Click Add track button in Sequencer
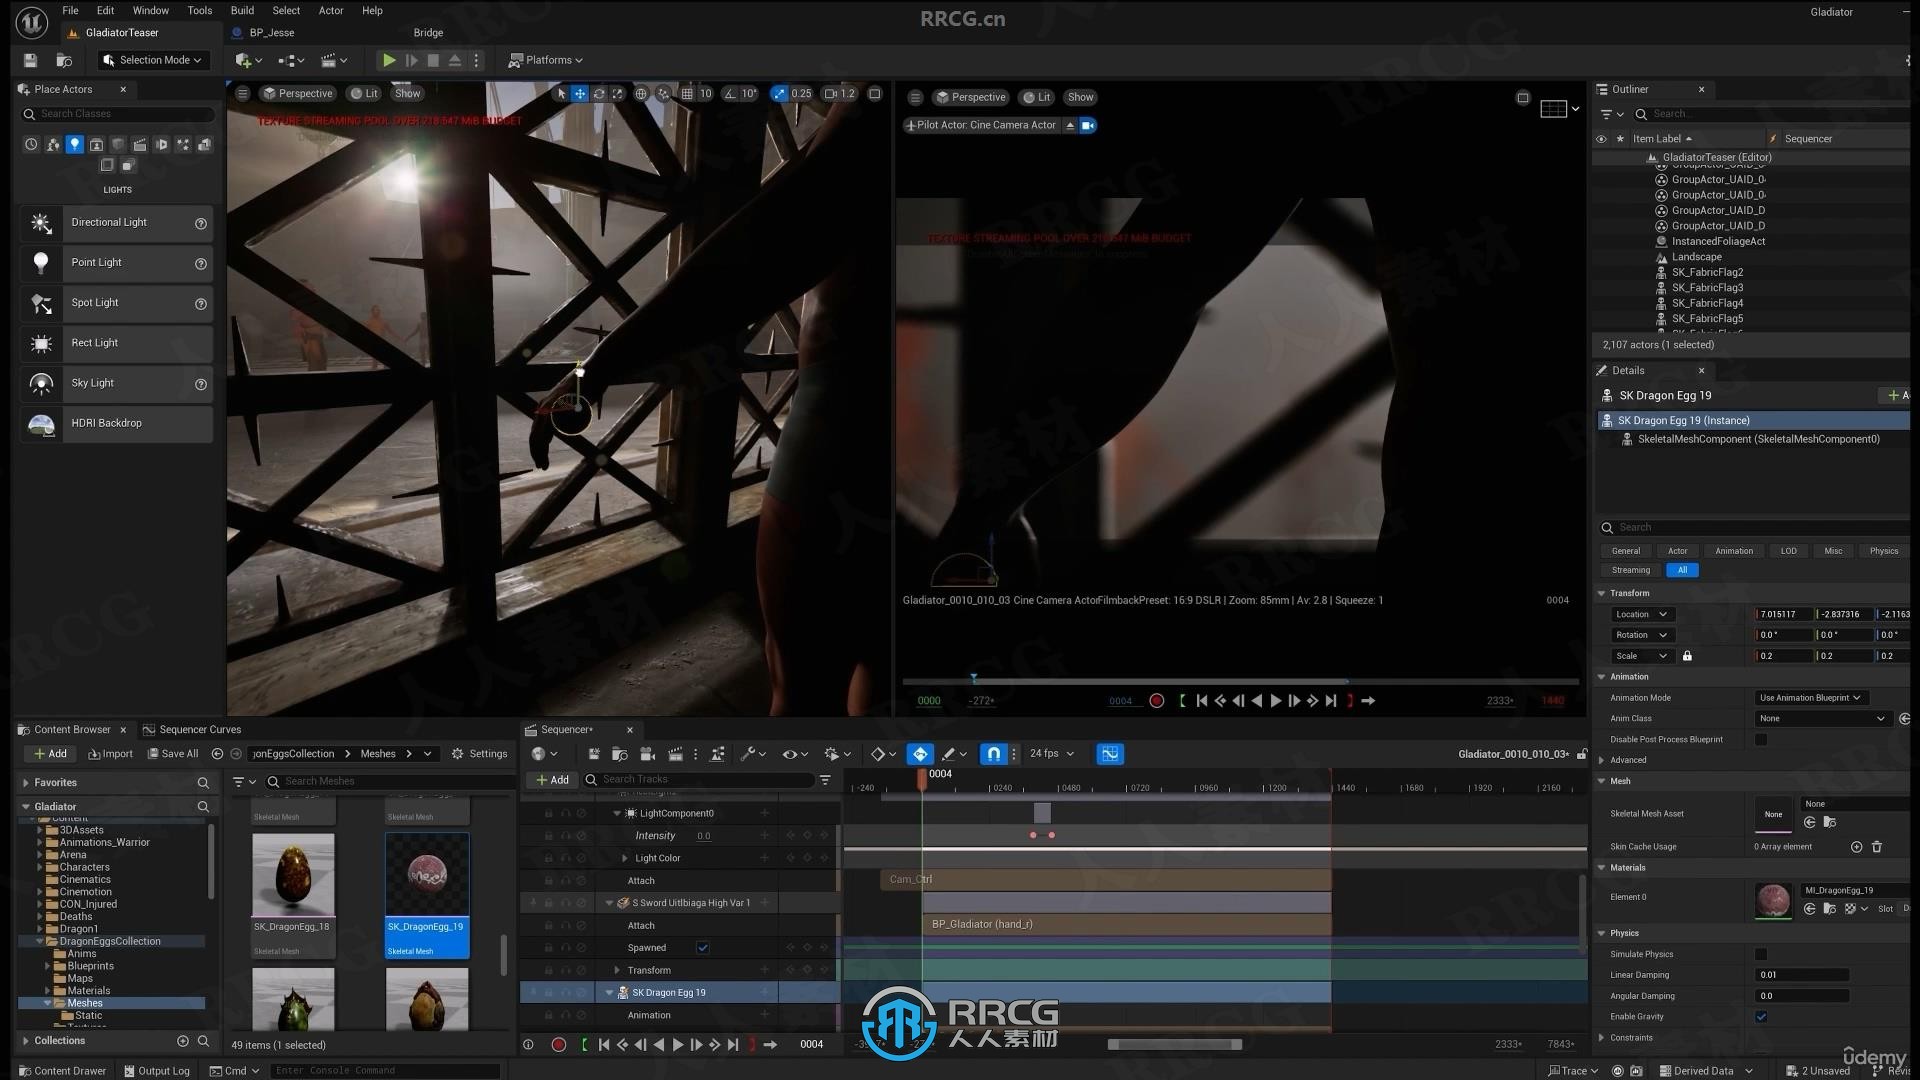This screenshot has height=1080, width=1920. [x=551, y=780]
